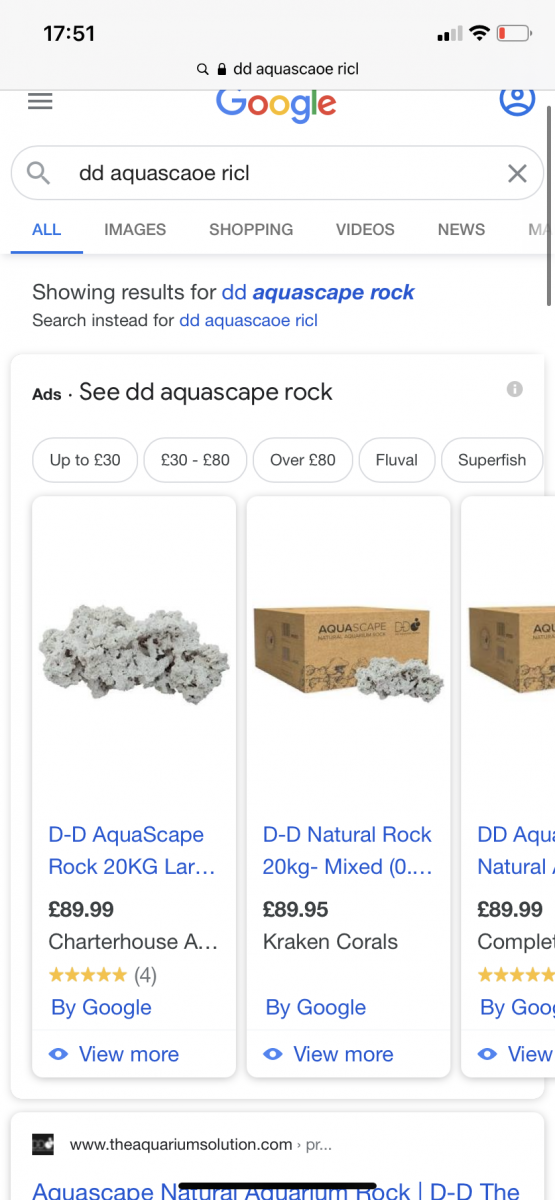The height and width of the screenshot is (1200, 555).
Task: Open the Google account profile icon
Action: point(517,100)
